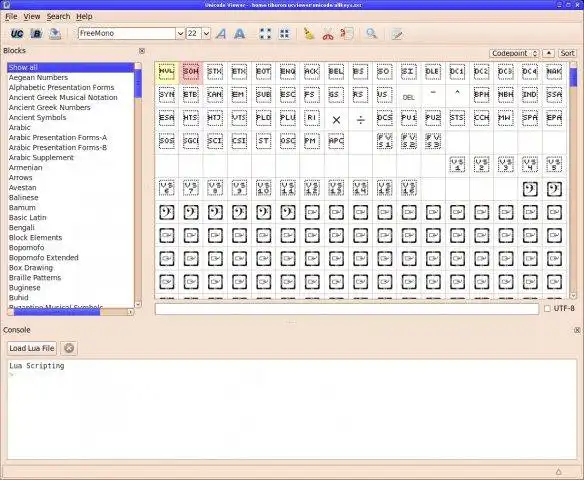Select Arrows block
This screenshot has width=584, height=480.
pos(20,178)
